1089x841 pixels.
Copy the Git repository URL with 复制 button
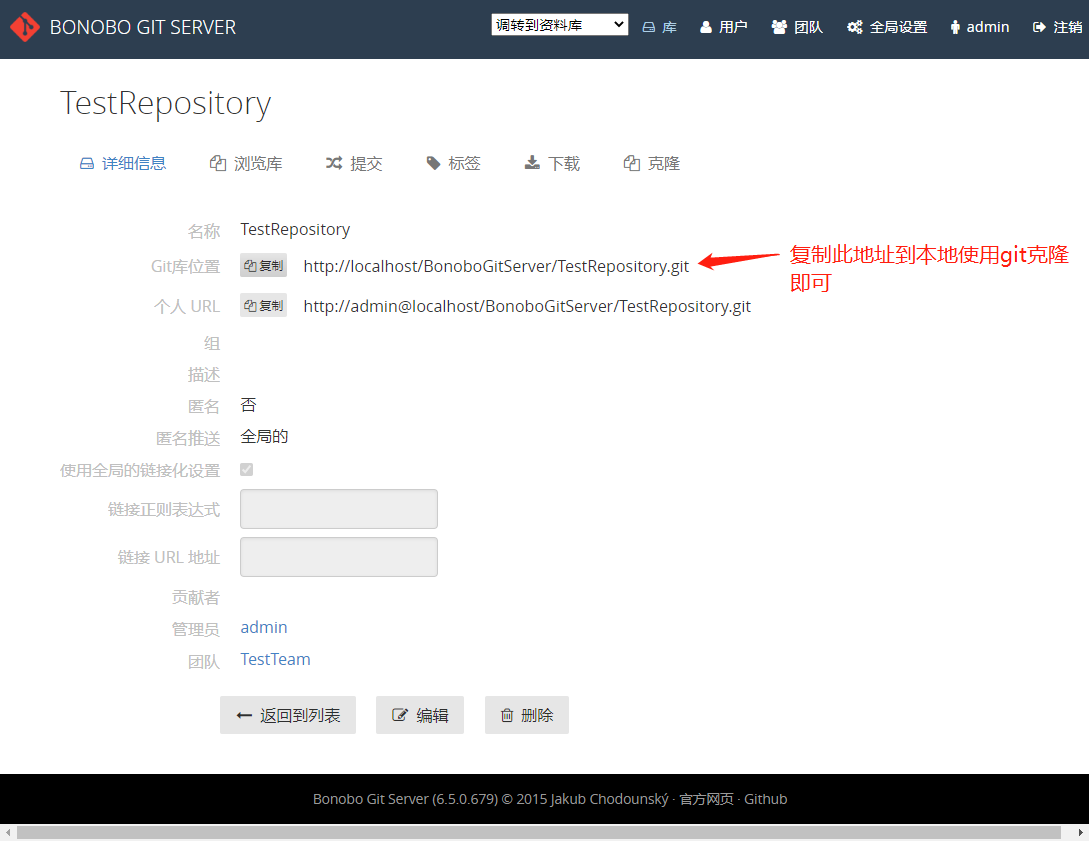pos(263,265)
